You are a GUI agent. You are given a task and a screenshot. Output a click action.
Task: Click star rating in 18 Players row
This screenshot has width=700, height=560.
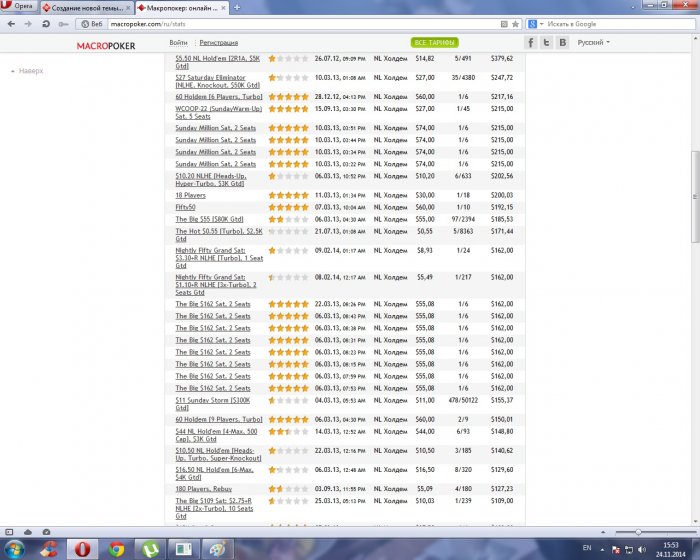[x=288, y=195]
